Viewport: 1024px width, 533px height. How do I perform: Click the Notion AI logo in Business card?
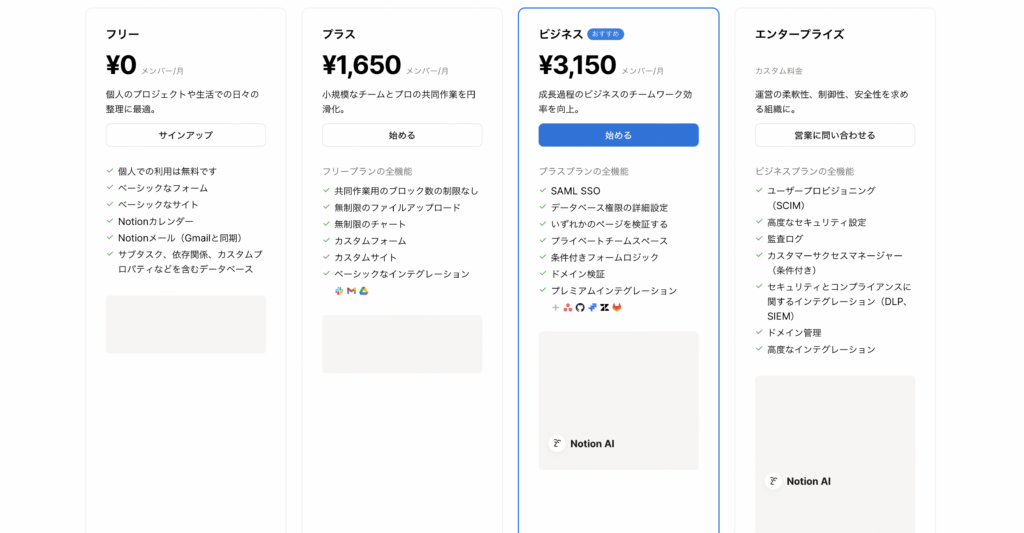[557, 443]
